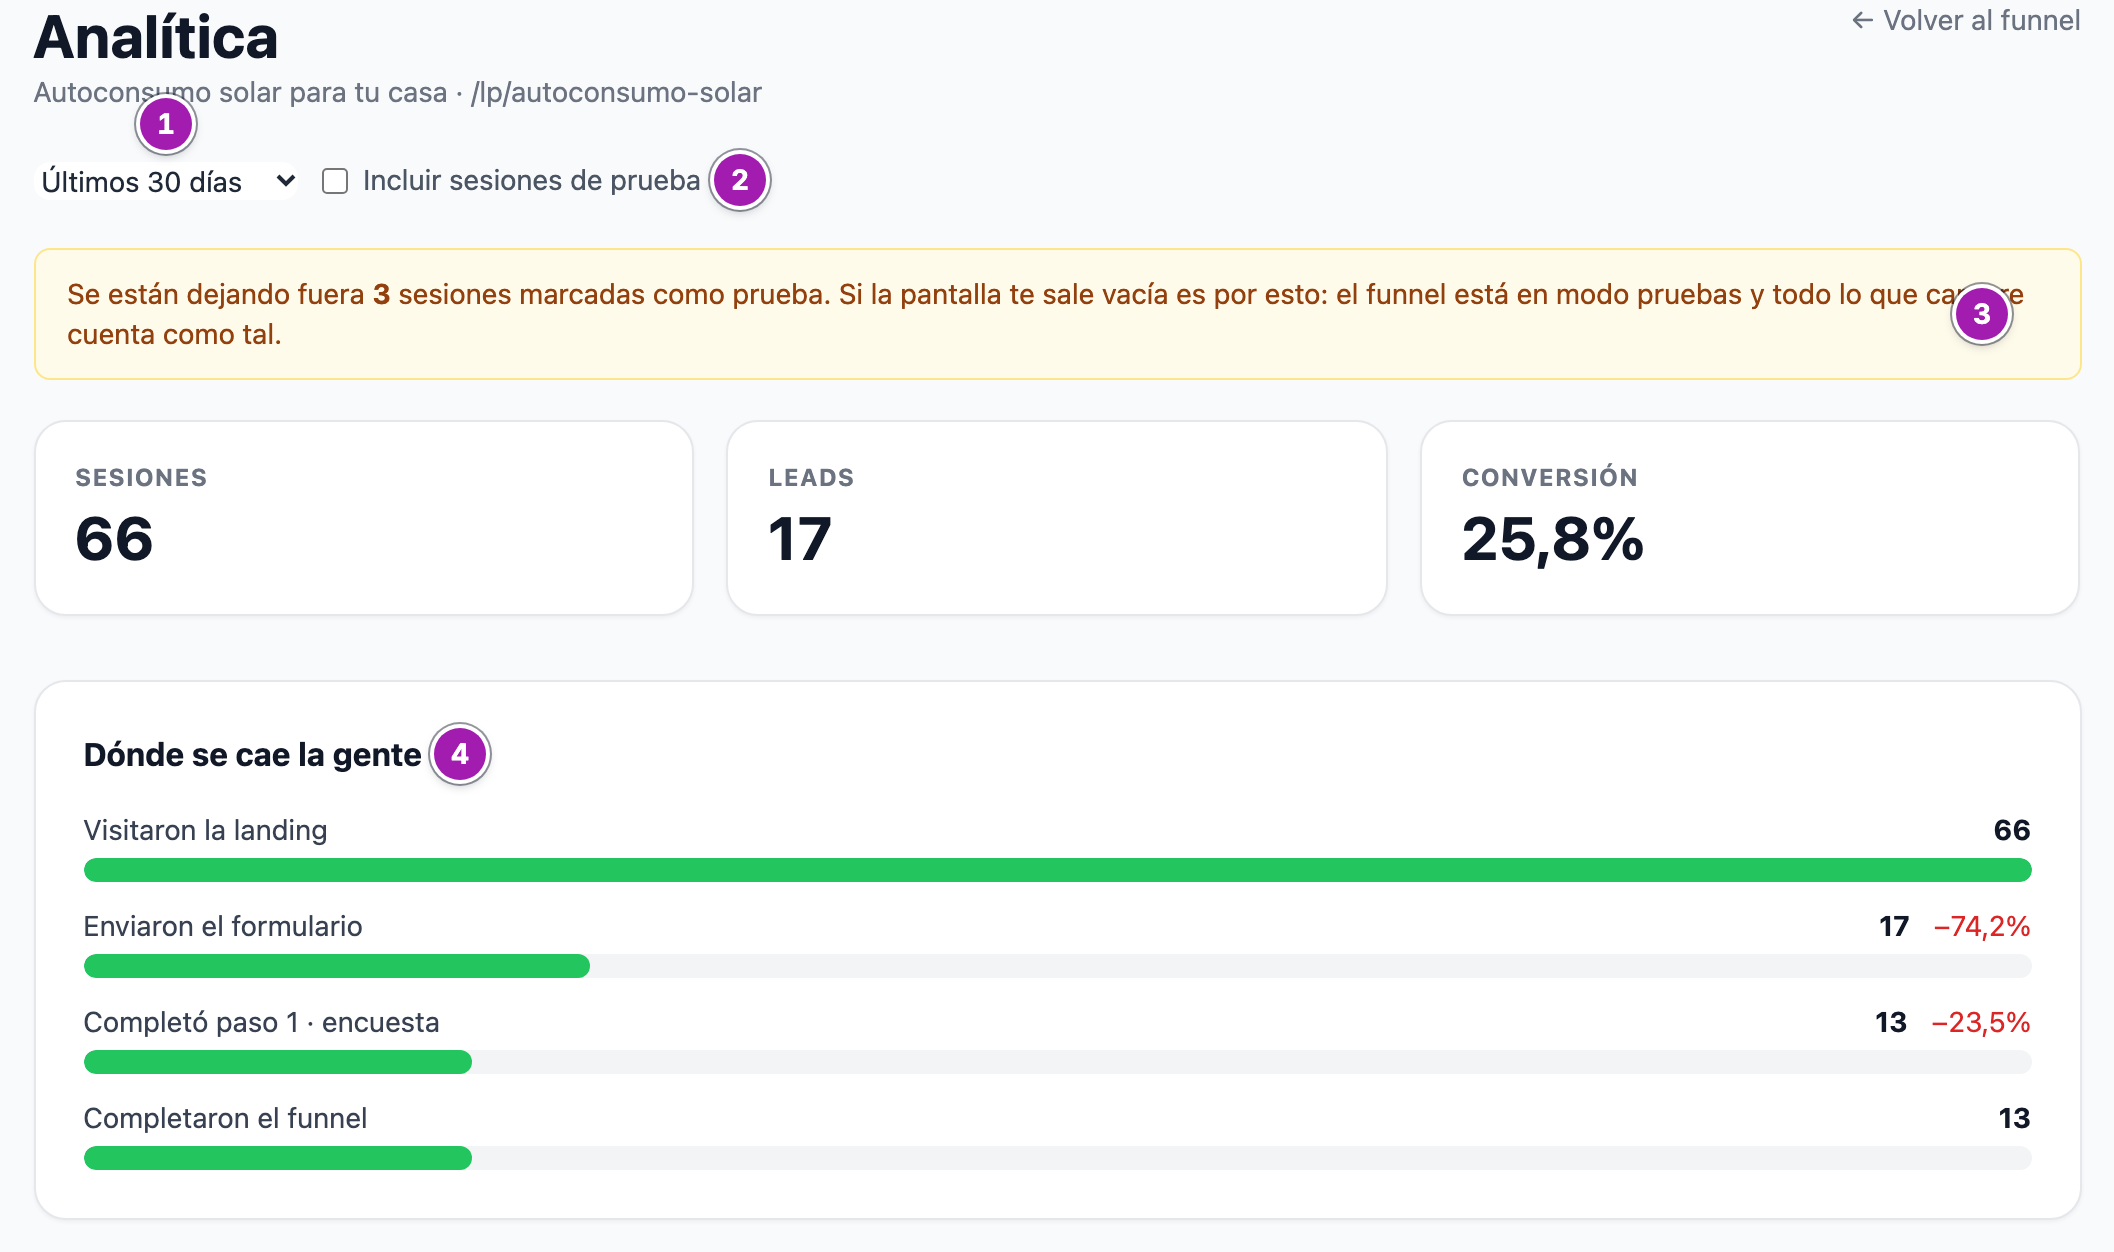Click the yellow test-sessions warning banner
The image size is (2114, 1252).
pyautogui.click(x=1057, y=314)
